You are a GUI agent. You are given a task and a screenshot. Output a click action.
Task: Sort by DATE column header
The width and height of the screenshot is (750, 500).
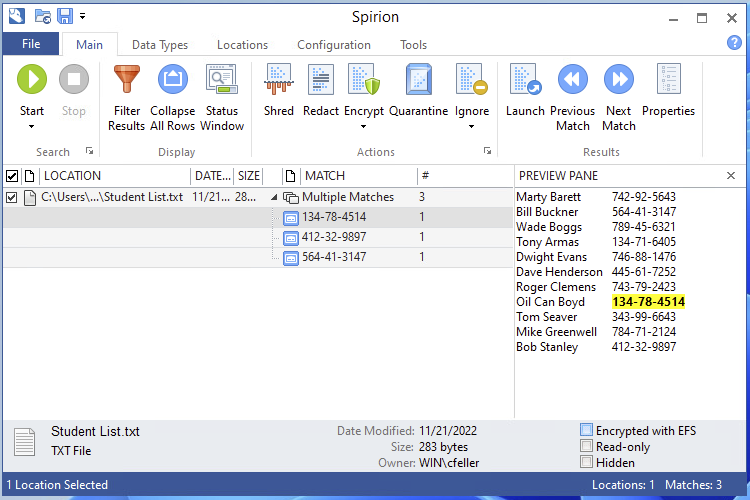click(x=212, y=176)
